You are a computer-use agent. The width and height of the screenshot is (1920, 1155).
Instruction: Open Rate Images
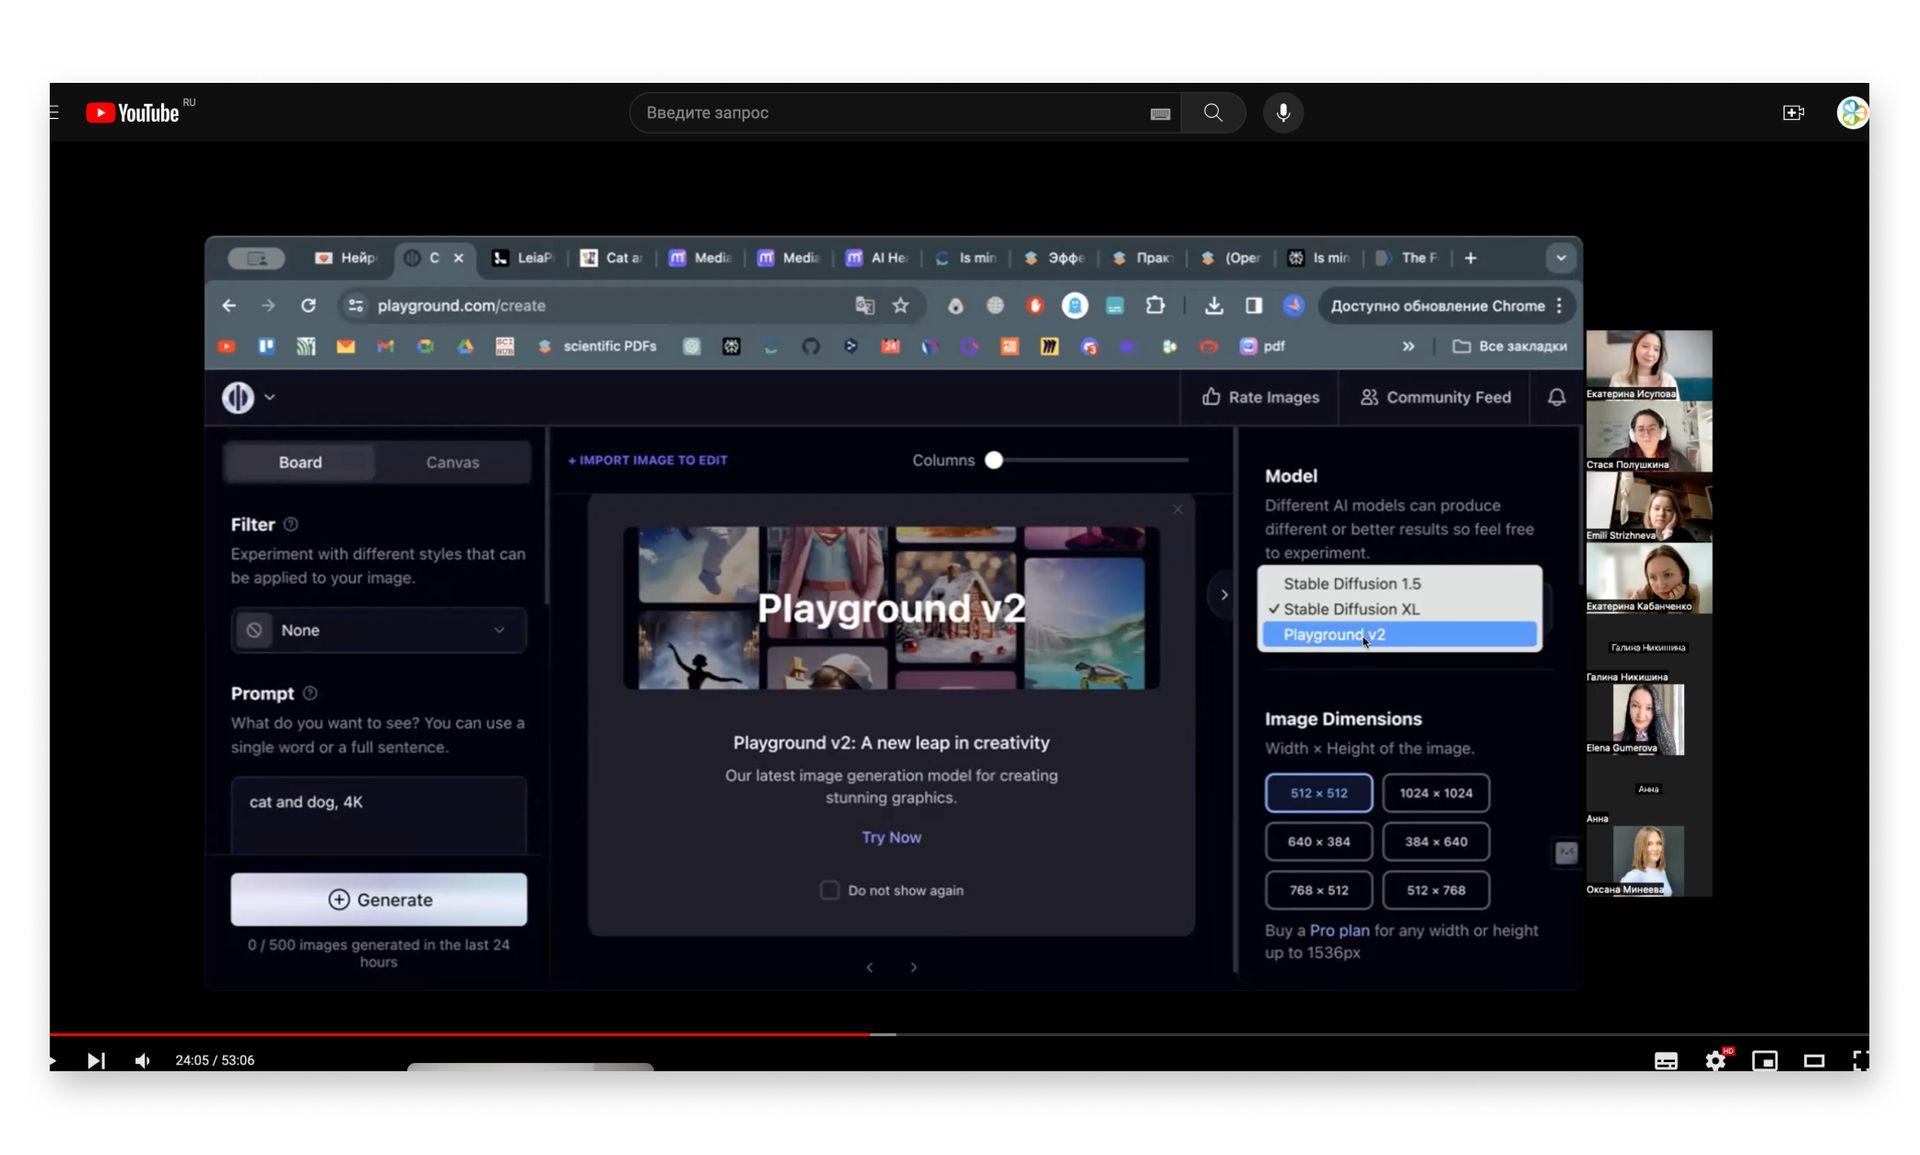click(1260, 398)
